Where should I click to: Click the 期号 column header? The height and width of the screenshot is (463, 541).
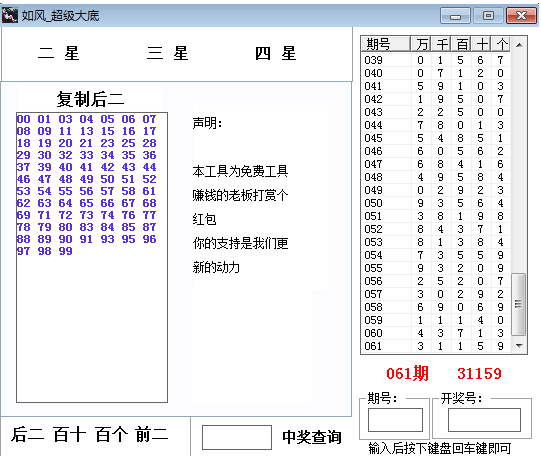tap(386, 44)
